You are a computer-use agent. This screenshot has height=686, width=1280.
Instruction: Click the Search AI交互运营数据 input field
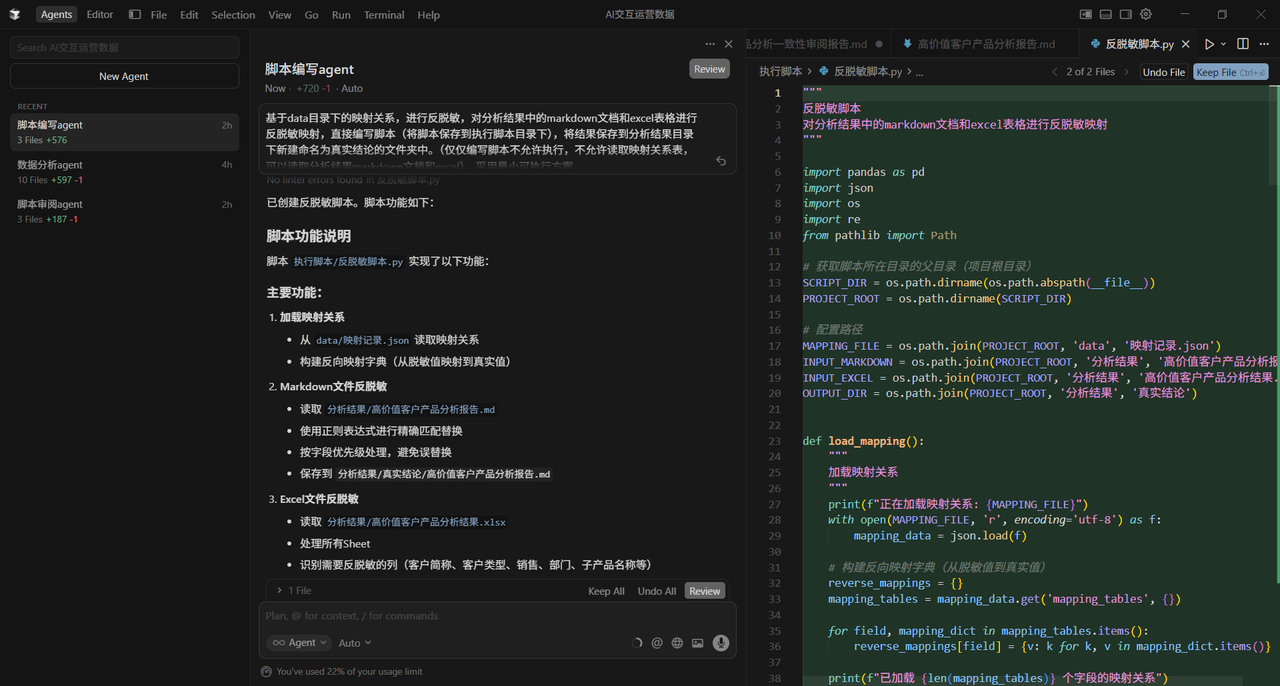tap(124, 47)
